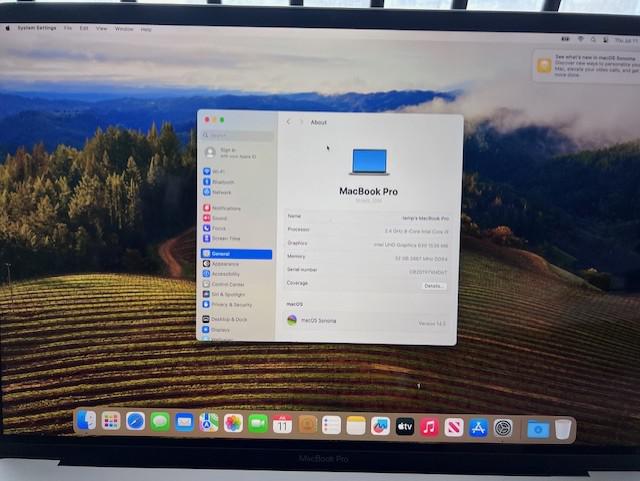Image resolution: width=640 pixels, height=481 pixels.
Task: Open Mail app in the Dock
Action: tap(184, 422)
